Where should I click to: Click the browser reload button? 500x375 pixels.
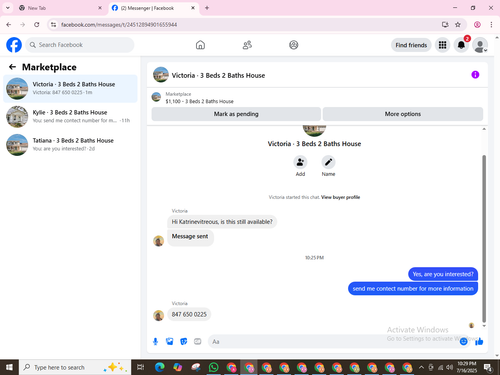37,25
